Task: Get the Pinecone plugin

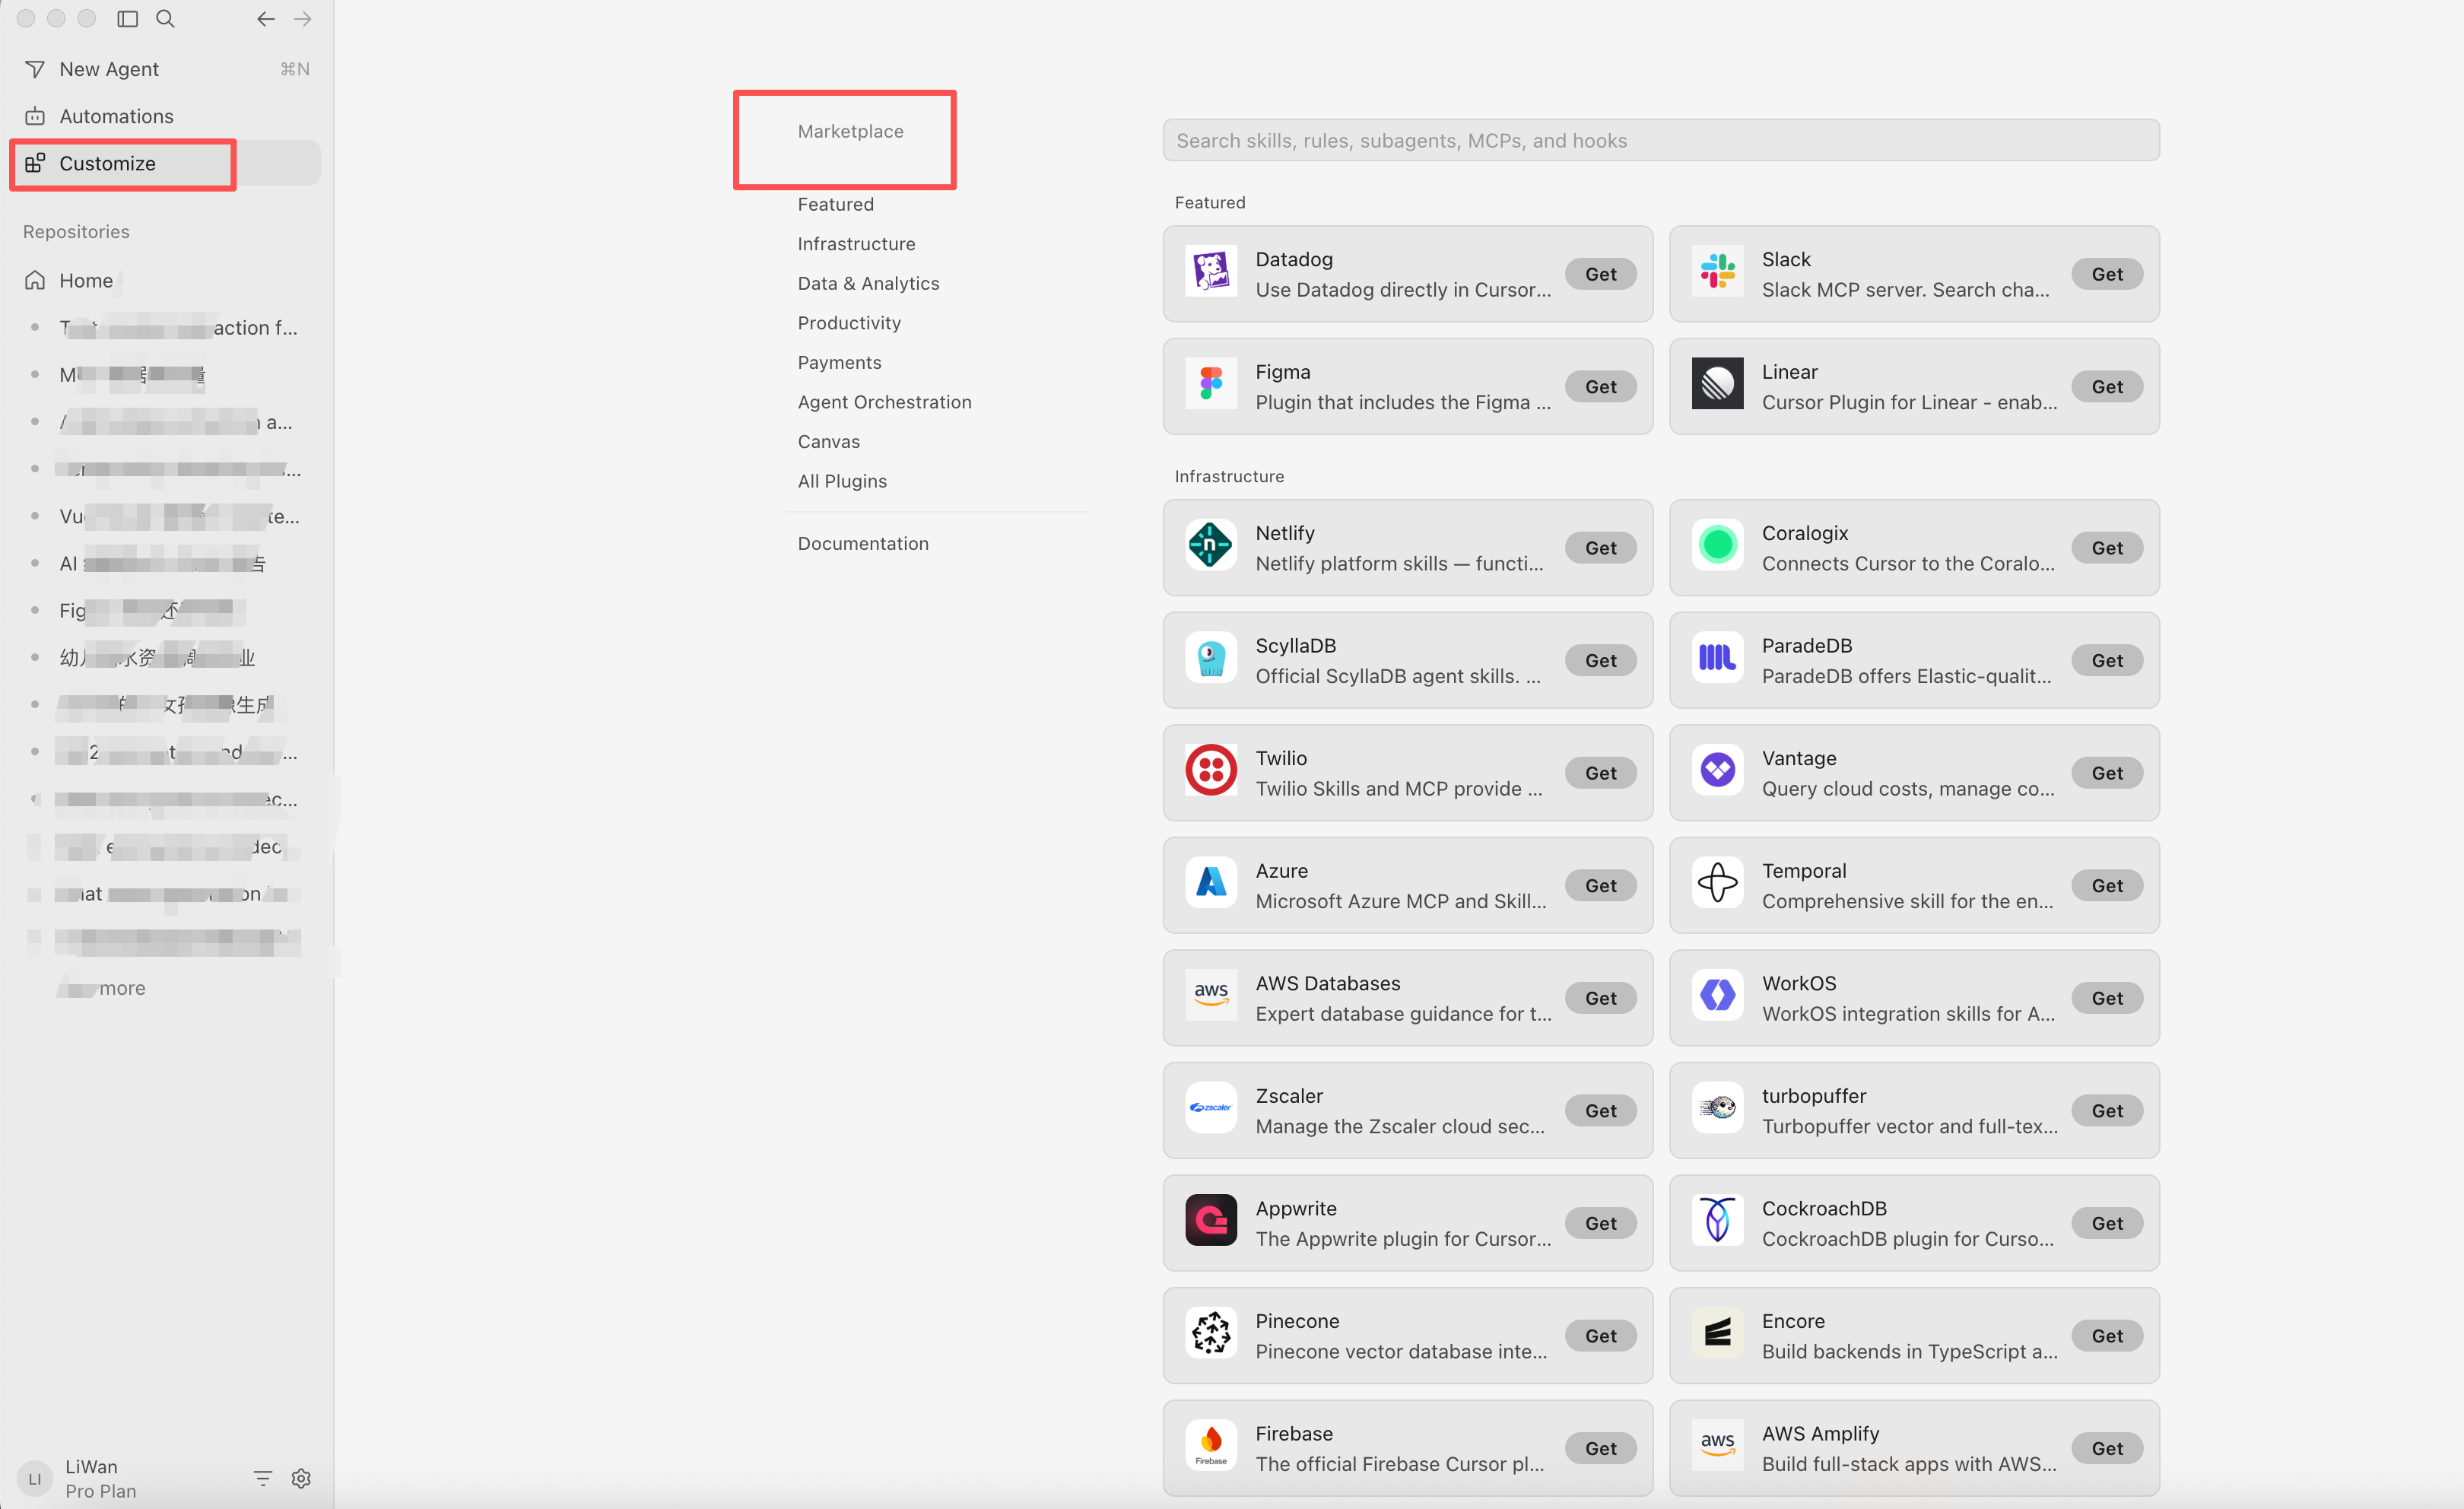Action: click(x=1600, y=1336)
